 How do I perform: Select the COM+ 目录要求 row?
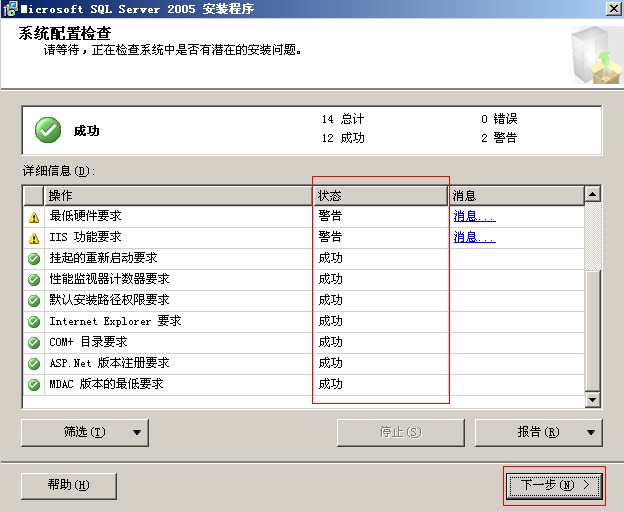point(304,343)
